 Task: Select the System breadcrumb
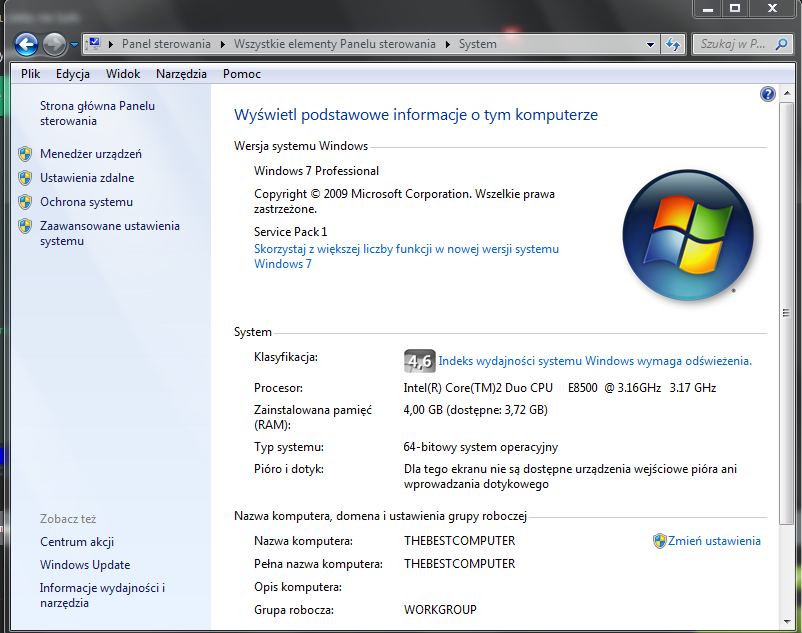478,44
